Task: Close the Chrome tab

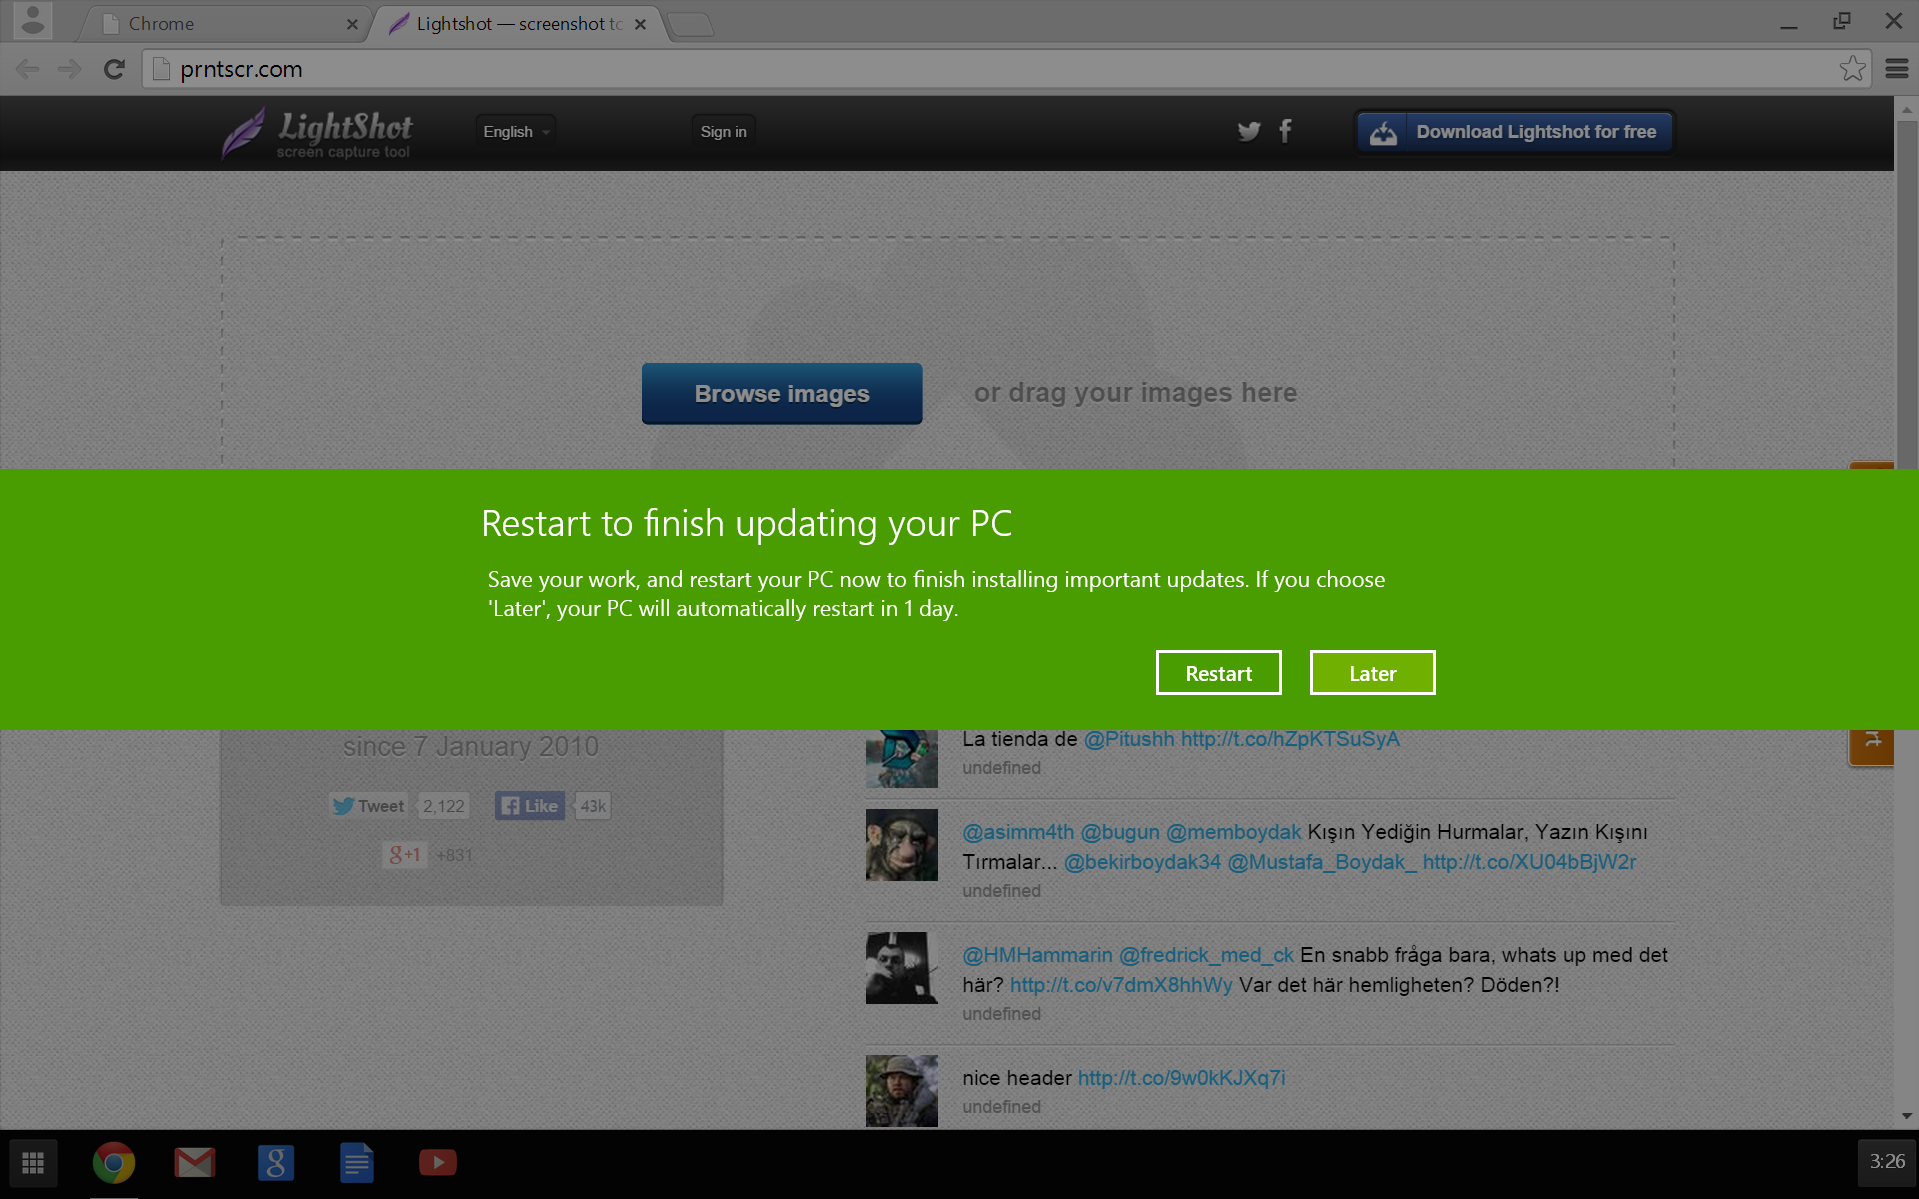Action: [352, 24]
